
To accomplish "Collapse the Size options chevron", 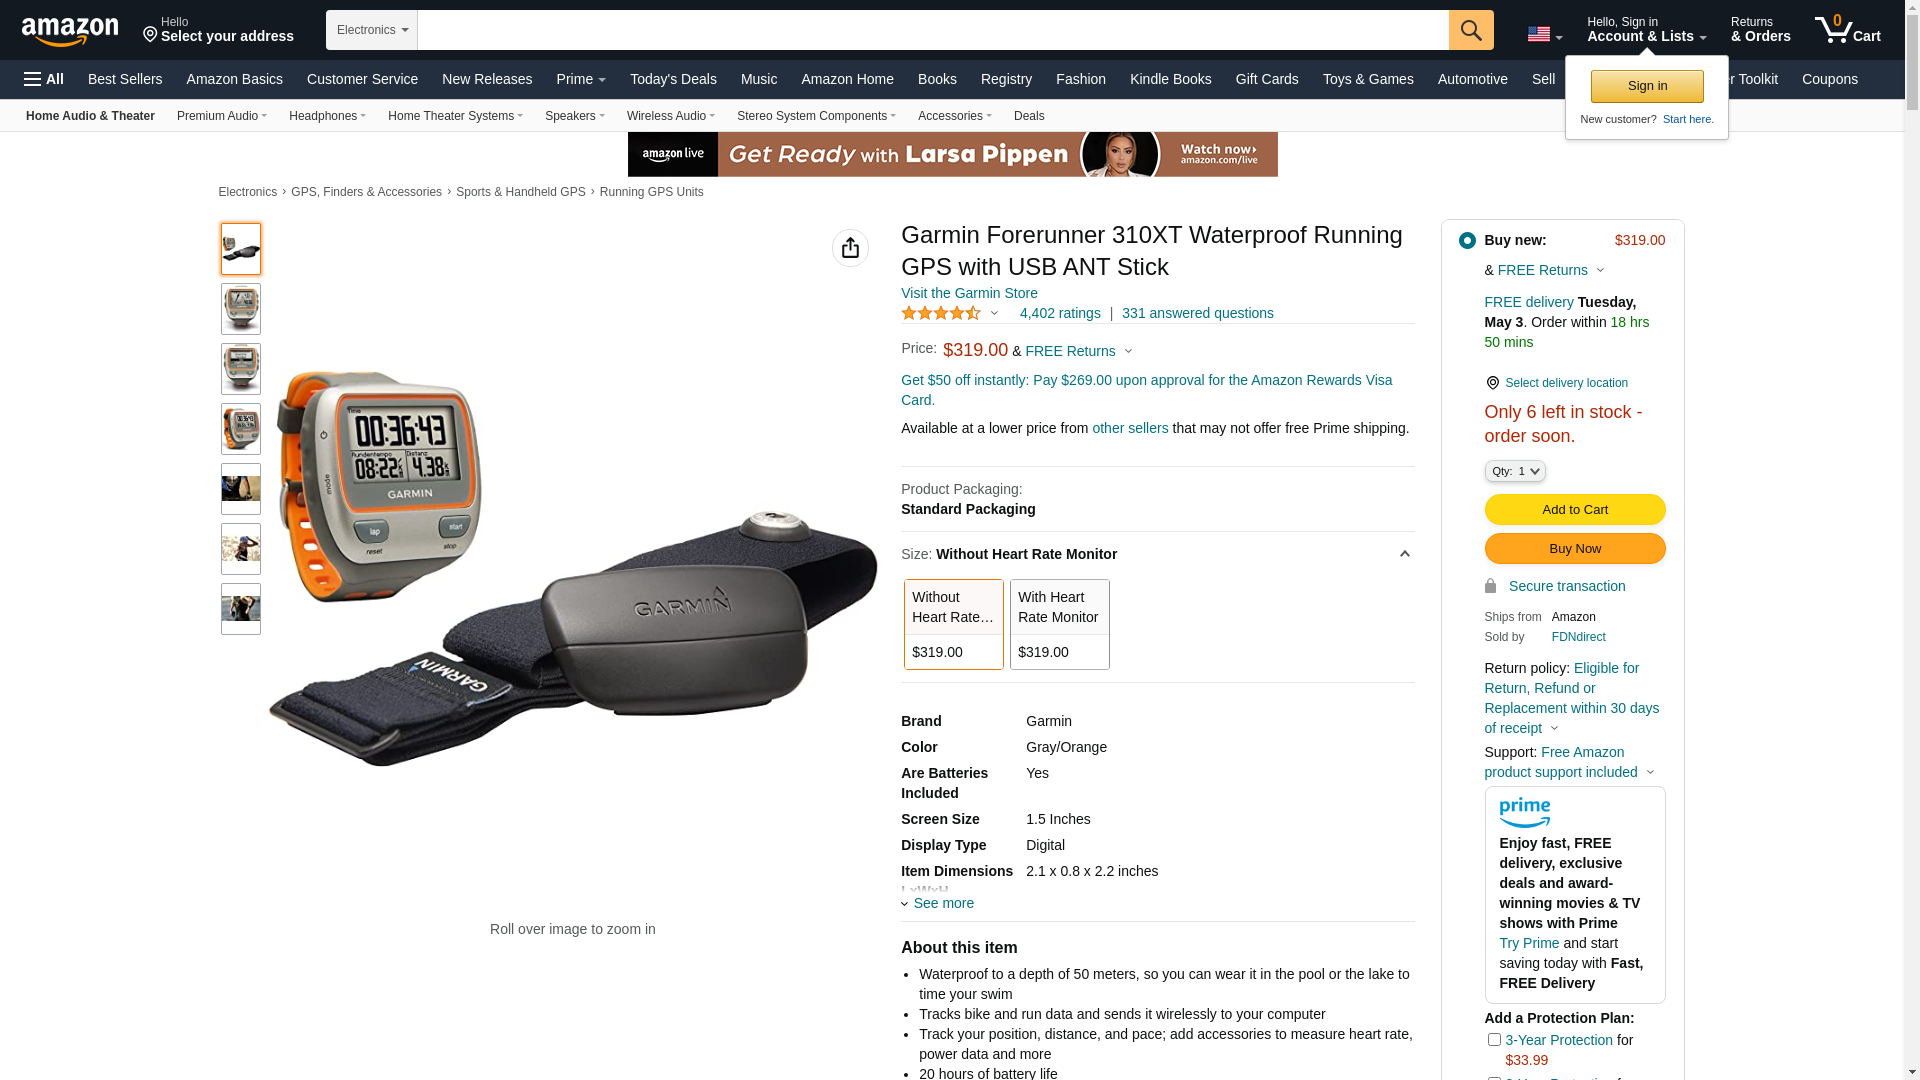I will [x=1404, y=554].
